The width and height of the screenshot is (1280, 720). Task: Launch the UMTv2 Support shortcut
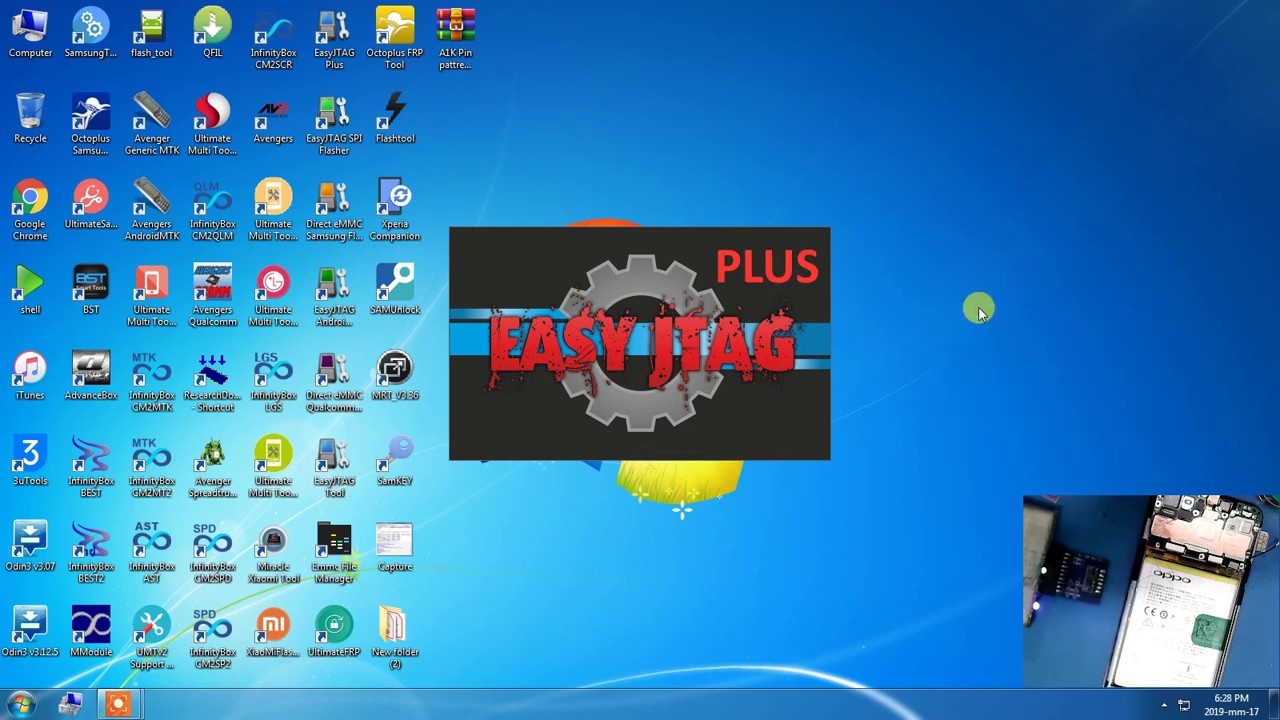point(152,639)
